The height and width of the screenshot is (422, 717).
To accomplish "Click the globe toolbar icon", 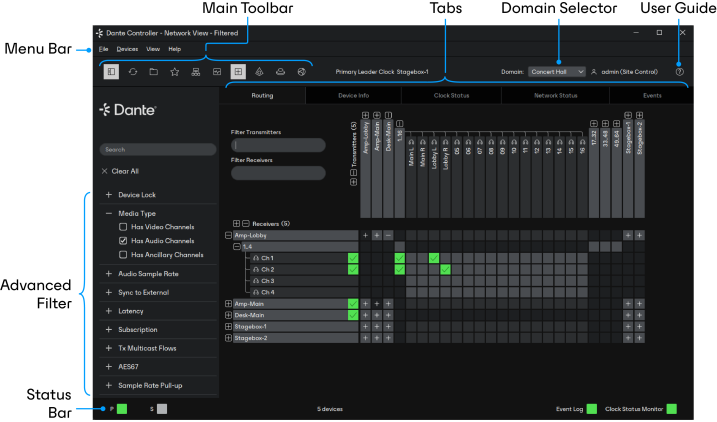I will click(x=301, y=72).
